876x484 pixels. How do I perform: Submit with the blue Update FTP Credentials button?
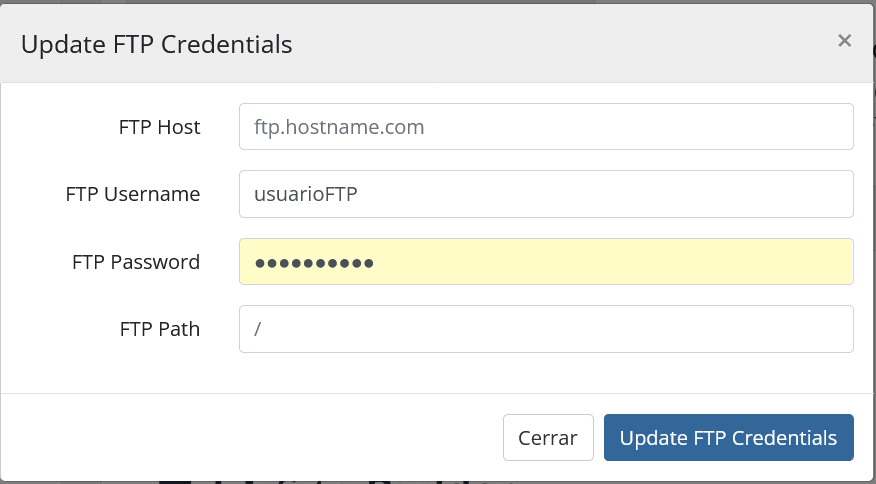pyautogui.click(x=728, y=438)
